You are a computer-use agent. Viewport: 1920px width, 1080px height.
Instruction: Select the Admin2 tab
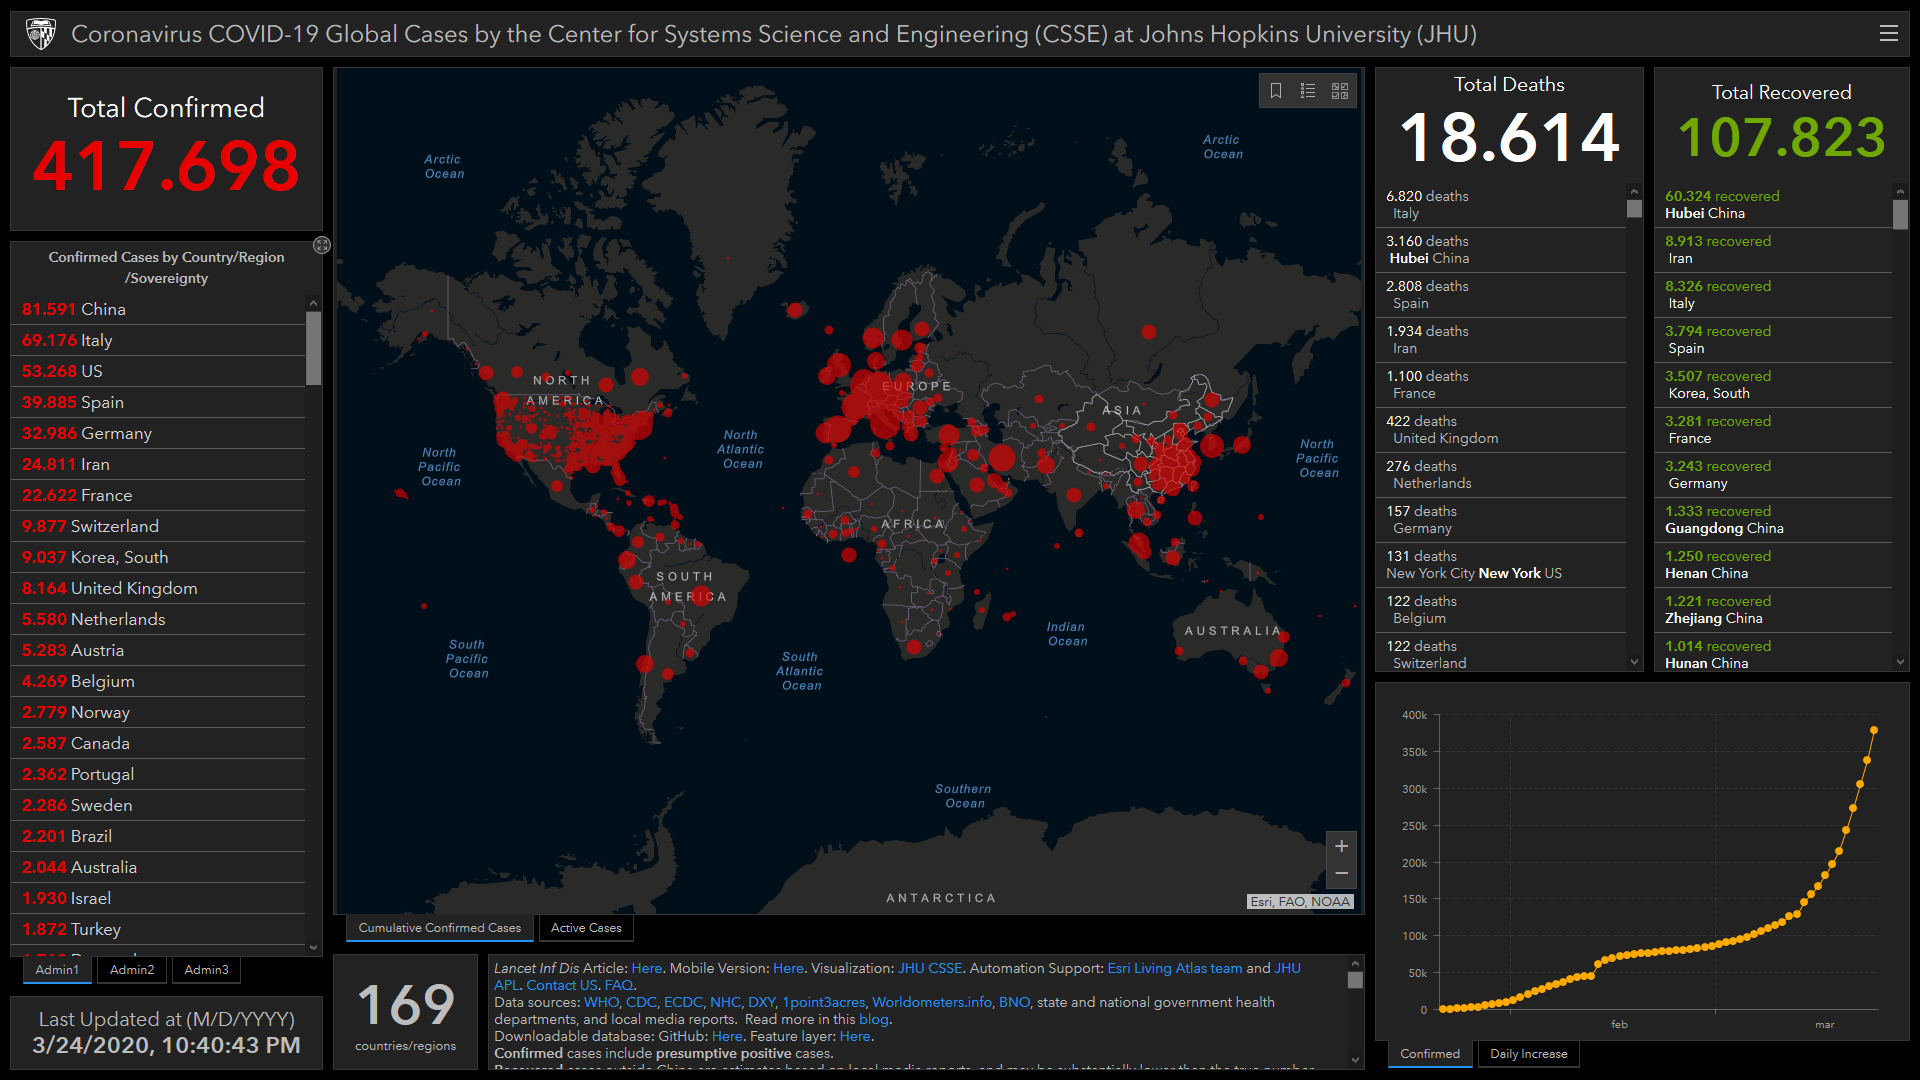click(x=132, y=970)
